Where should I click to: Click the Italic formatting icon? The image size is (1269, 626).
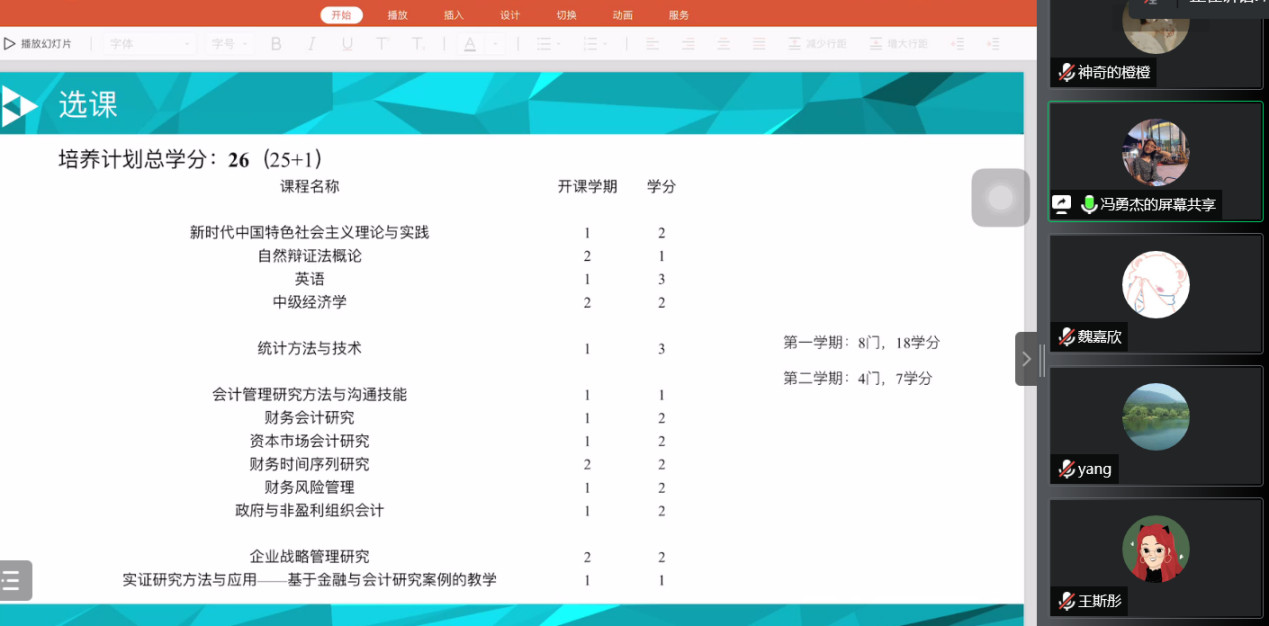click(x=311, y=44)
